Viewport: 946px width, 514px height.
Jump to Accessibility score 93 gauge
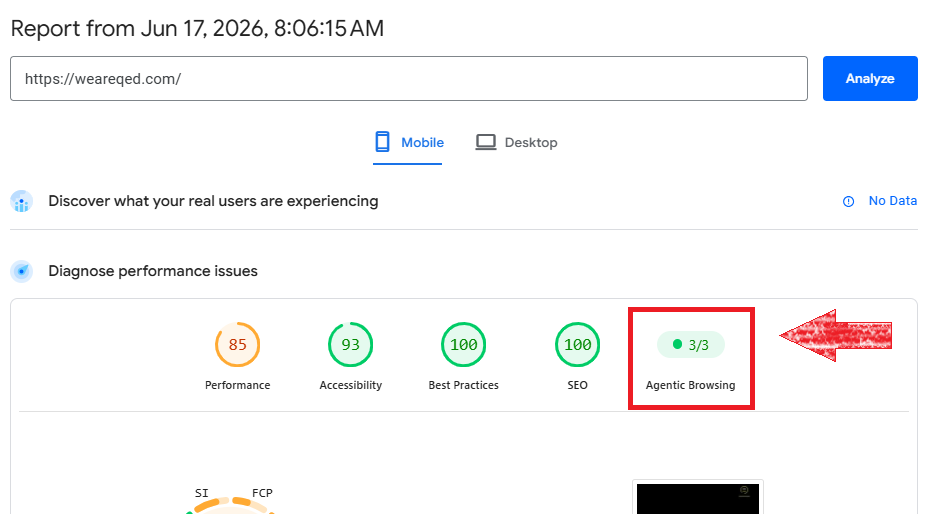pyautogui.click(x=351, y=344)
